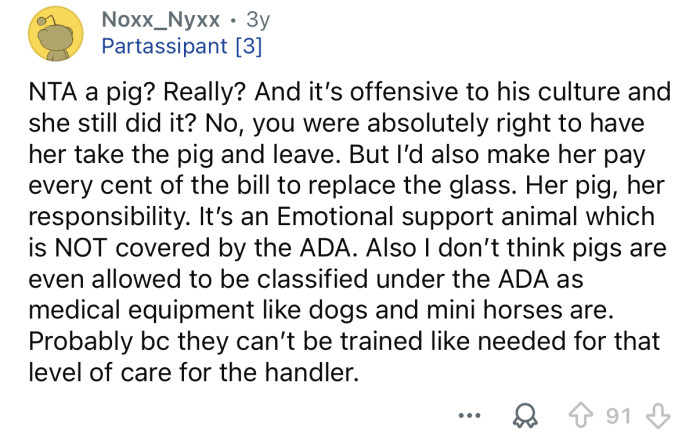Click the Partassipant [3] flair
The width and height of the screenshot is (700, 434).
181,47
